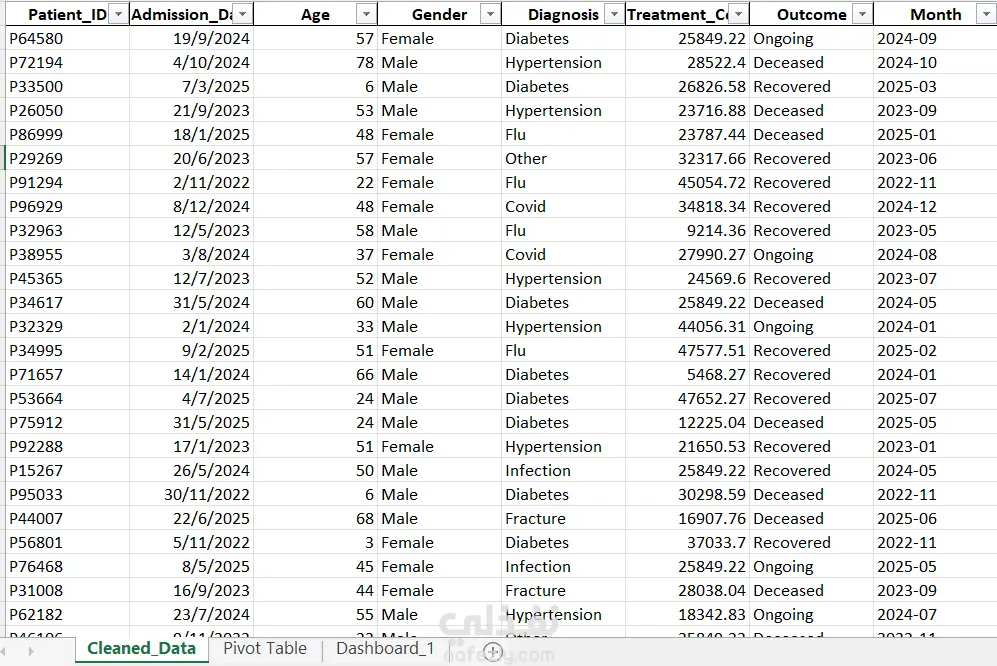Click the Diagnosis header cell
The width and height of the screenshot is (997, 666).
click(563, 14)
